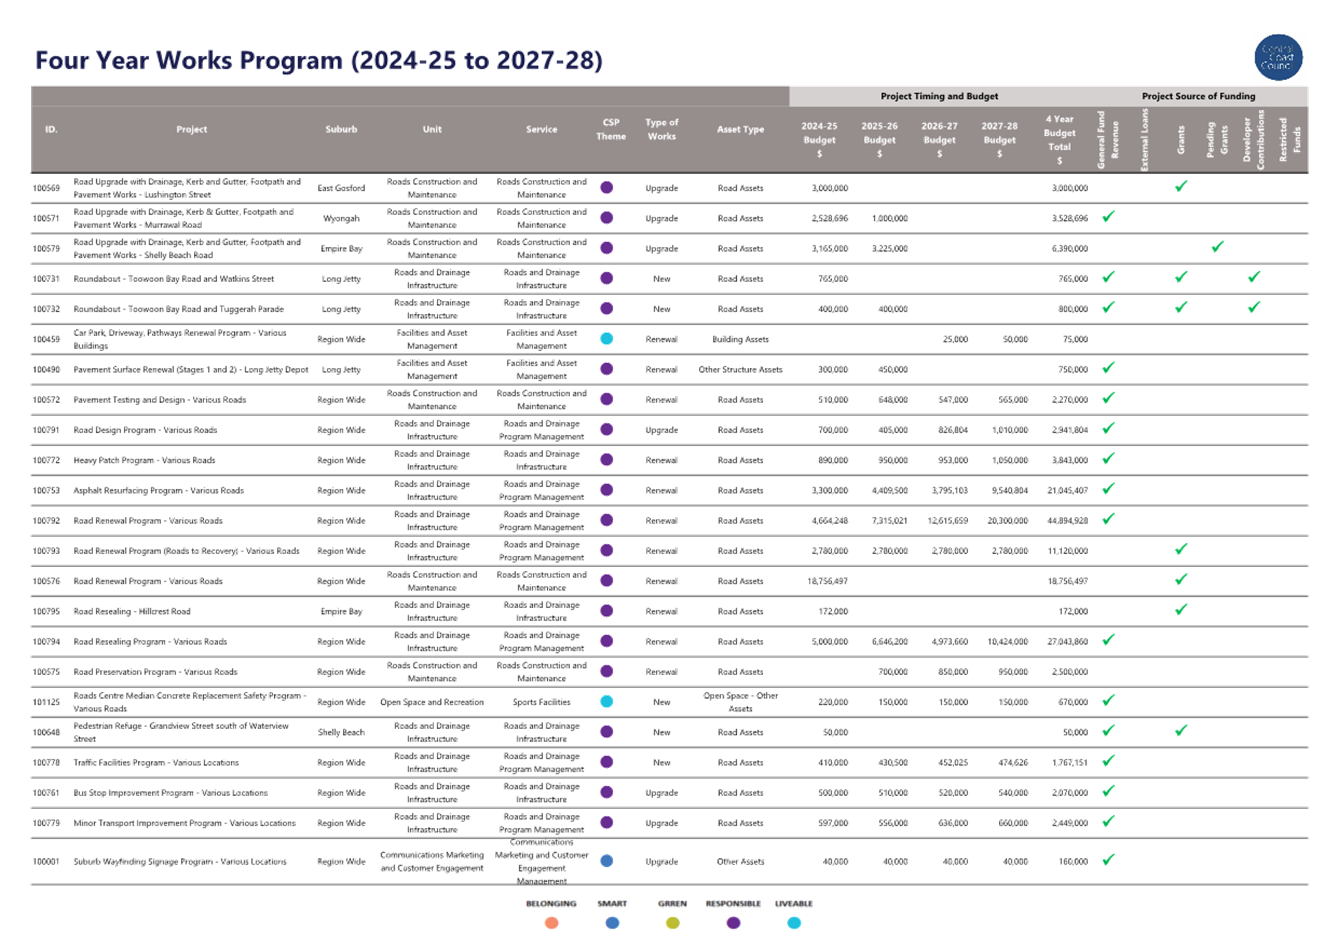Viewport: 1338px width, 947px height.
Task: Select the blue SMART legend circle
Action: (x=613, y=923)
